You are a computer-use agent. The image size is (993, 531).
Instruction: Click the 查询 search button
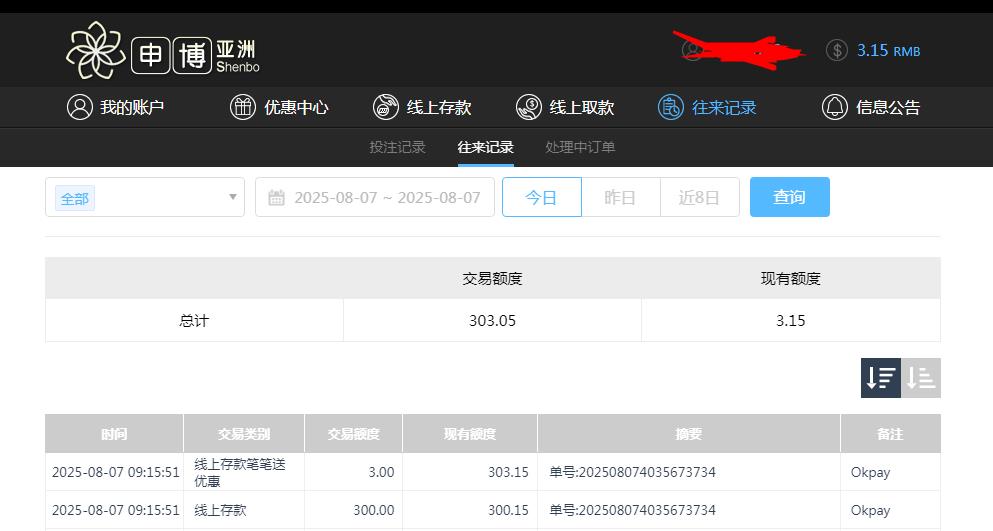tap(790, 197)
